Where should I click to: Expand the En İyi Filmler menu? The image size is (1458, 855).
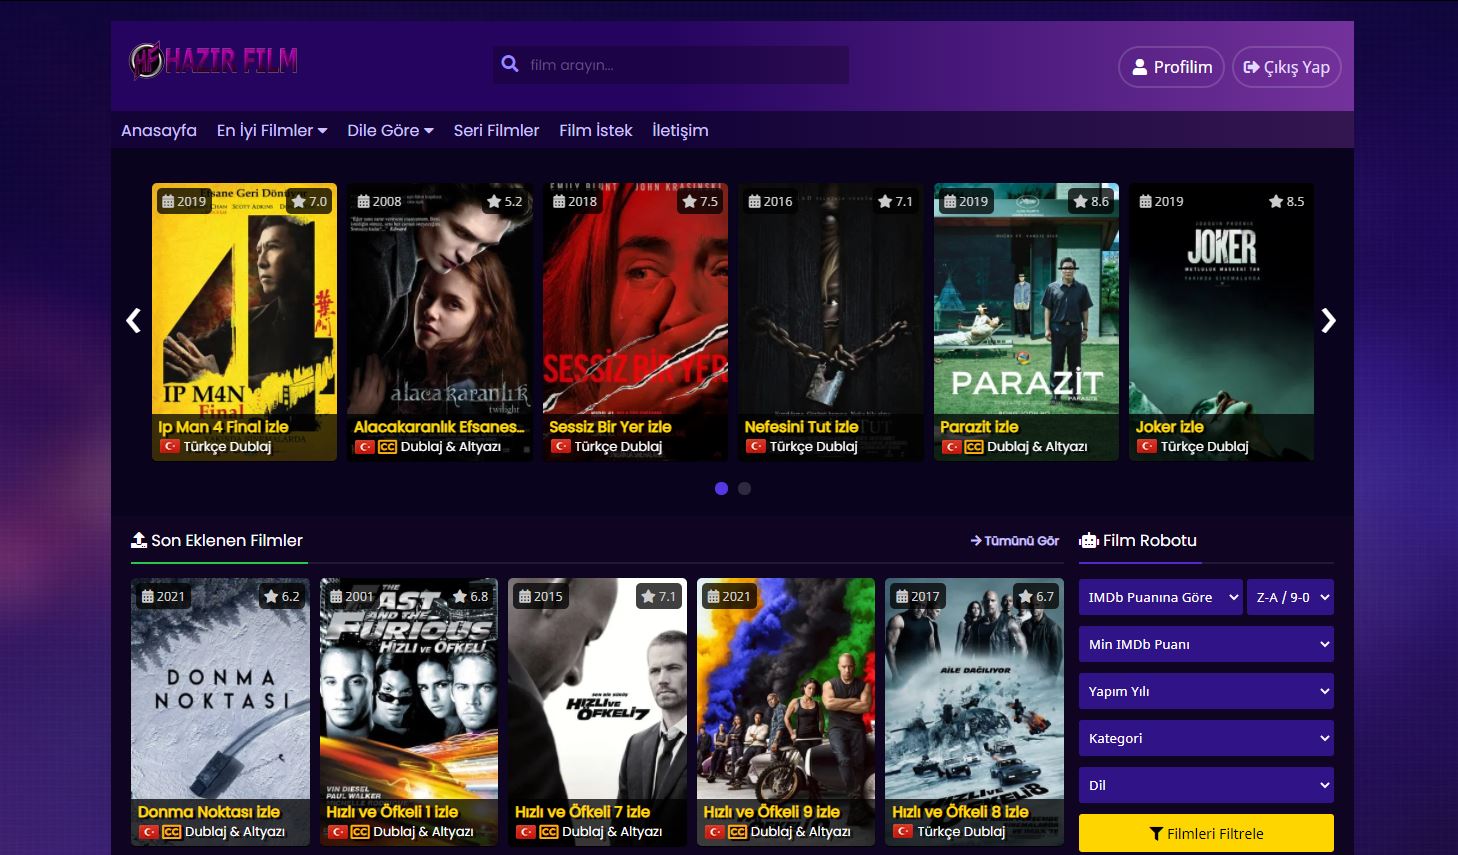click(x=272, y=130)
